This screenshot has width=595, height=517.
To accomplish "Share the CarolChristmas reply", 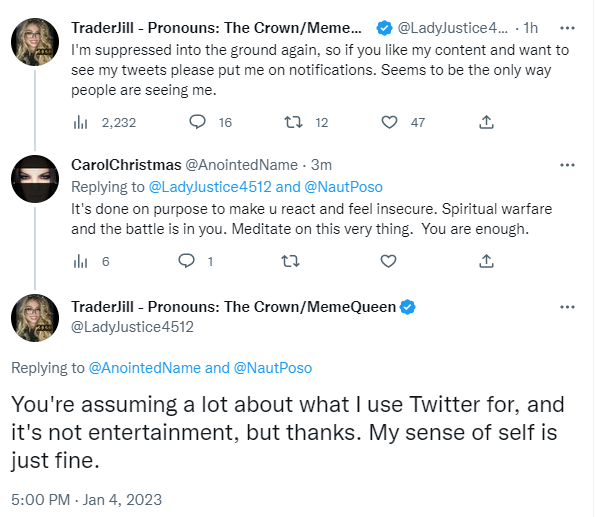I will point(486,261).
